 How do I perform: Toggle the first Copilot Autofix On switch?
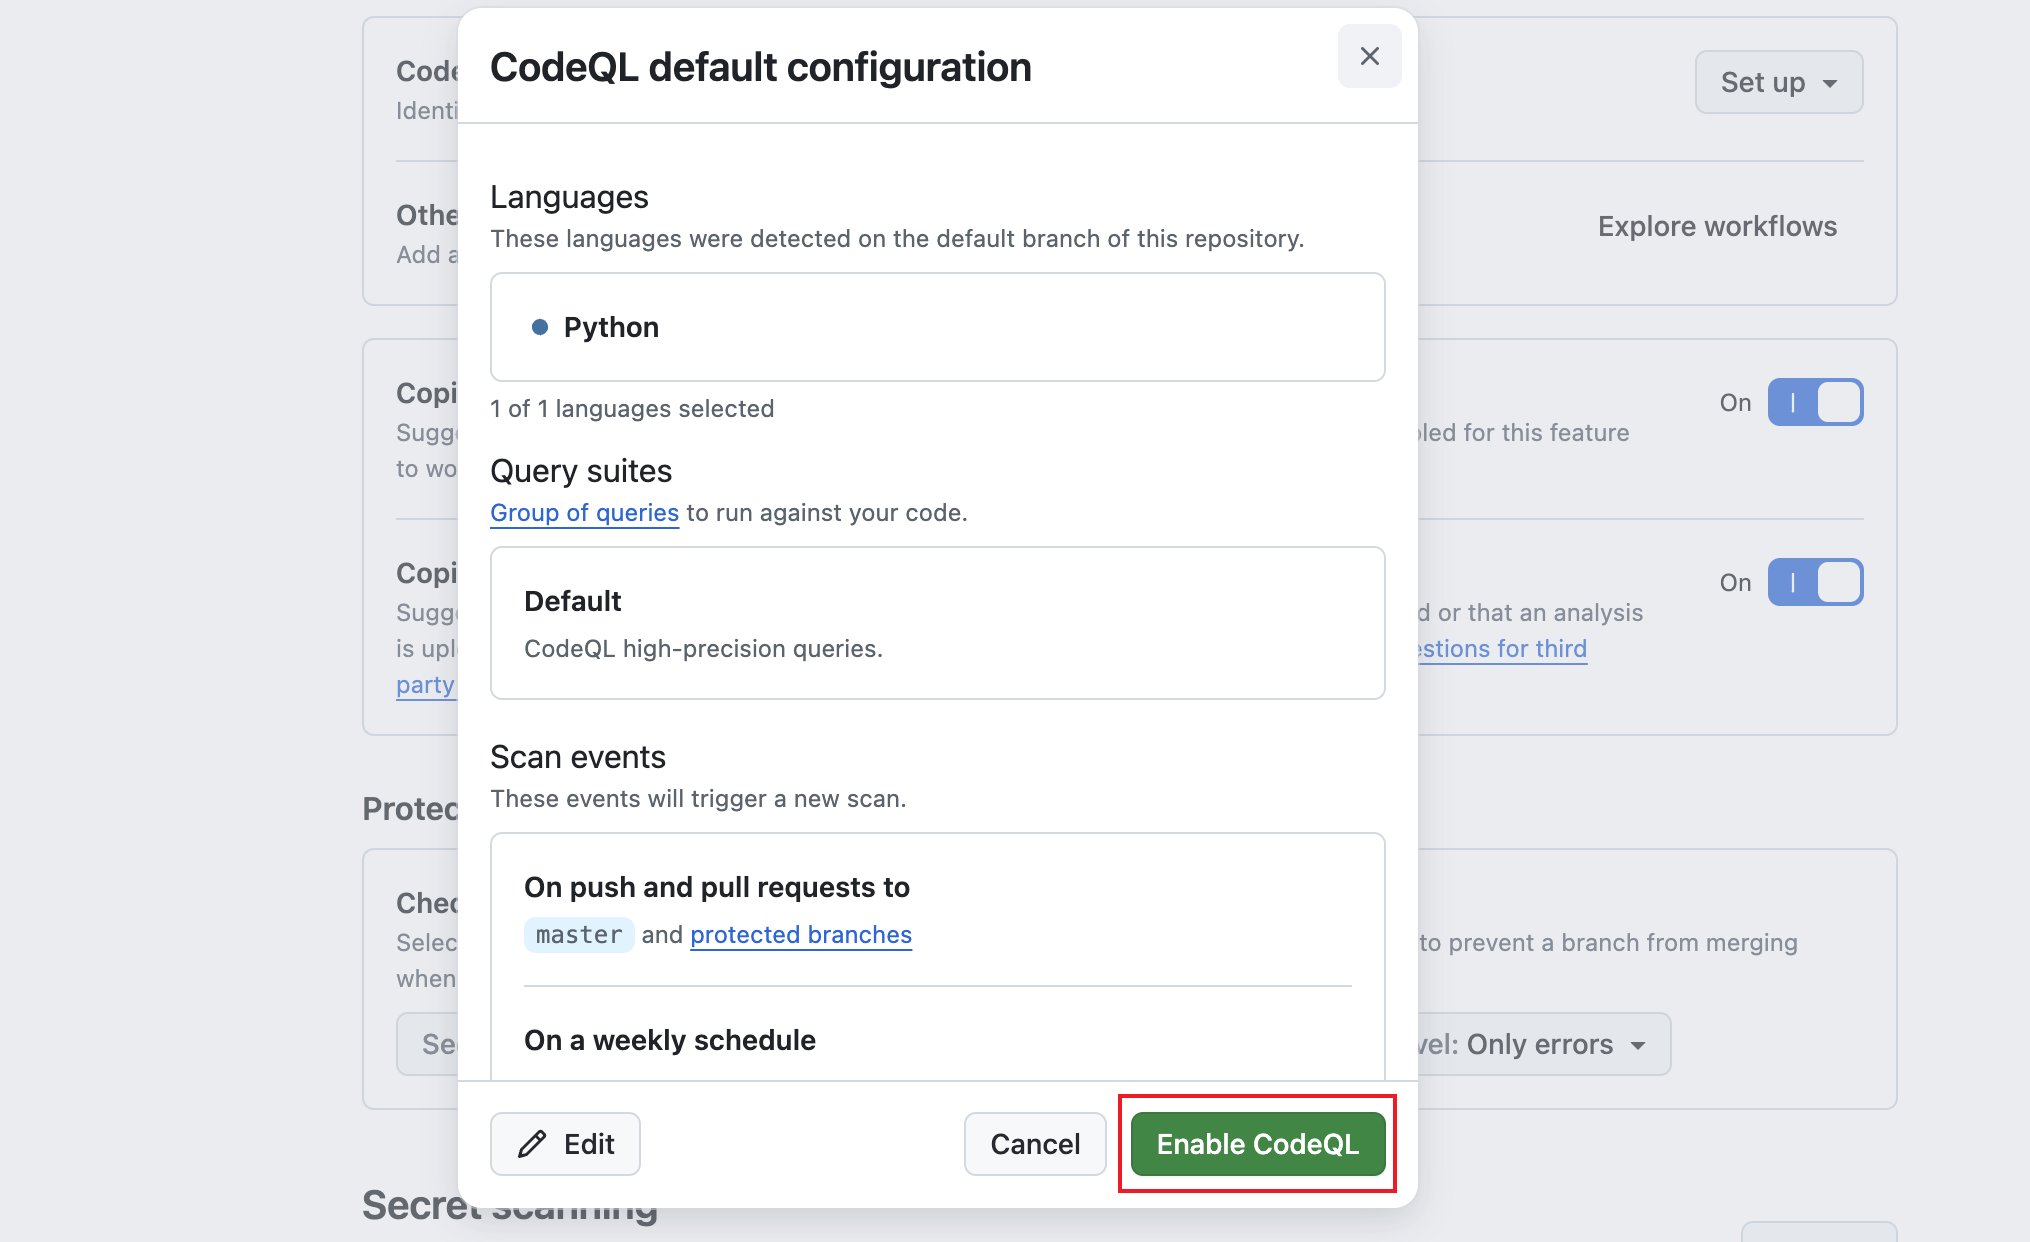click(1814, 402)
